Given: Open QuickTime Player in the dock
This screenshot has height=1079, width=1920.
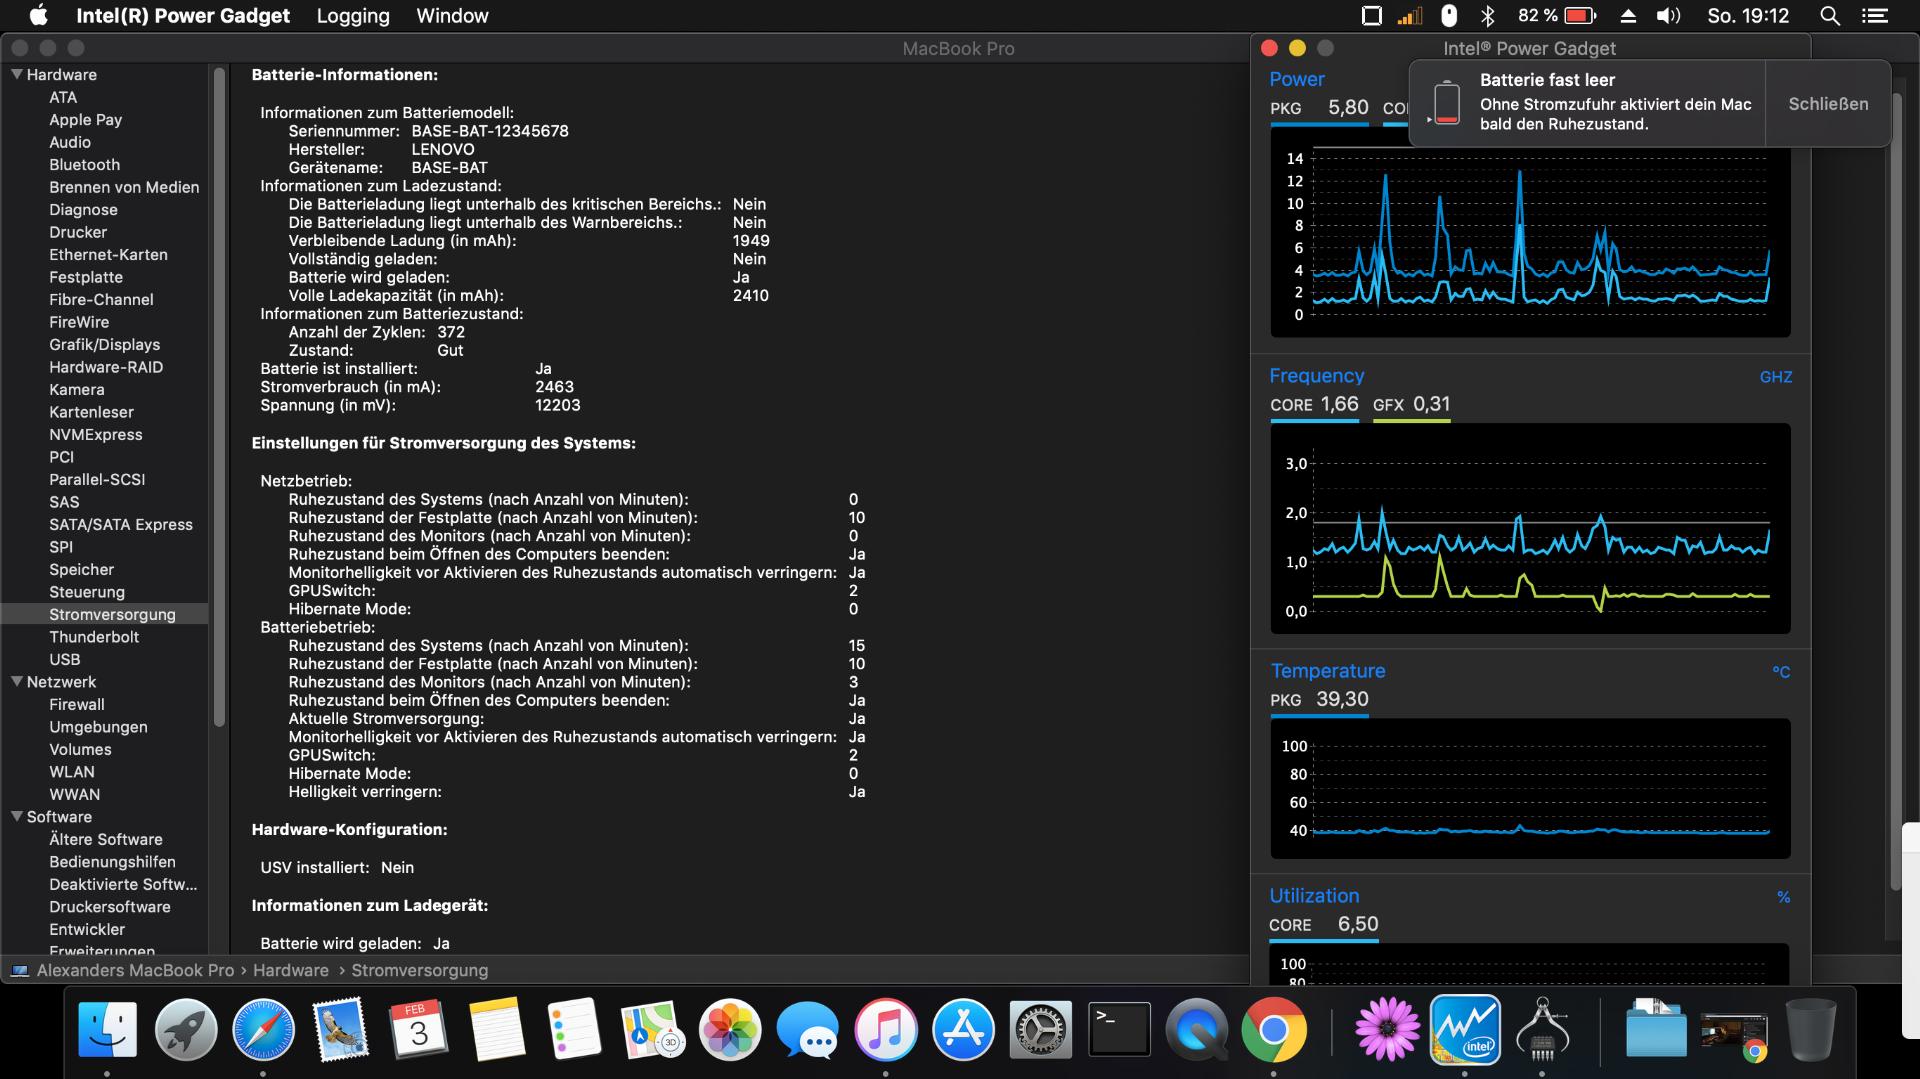Looking at the screenshot, I should [1196, 1030].
